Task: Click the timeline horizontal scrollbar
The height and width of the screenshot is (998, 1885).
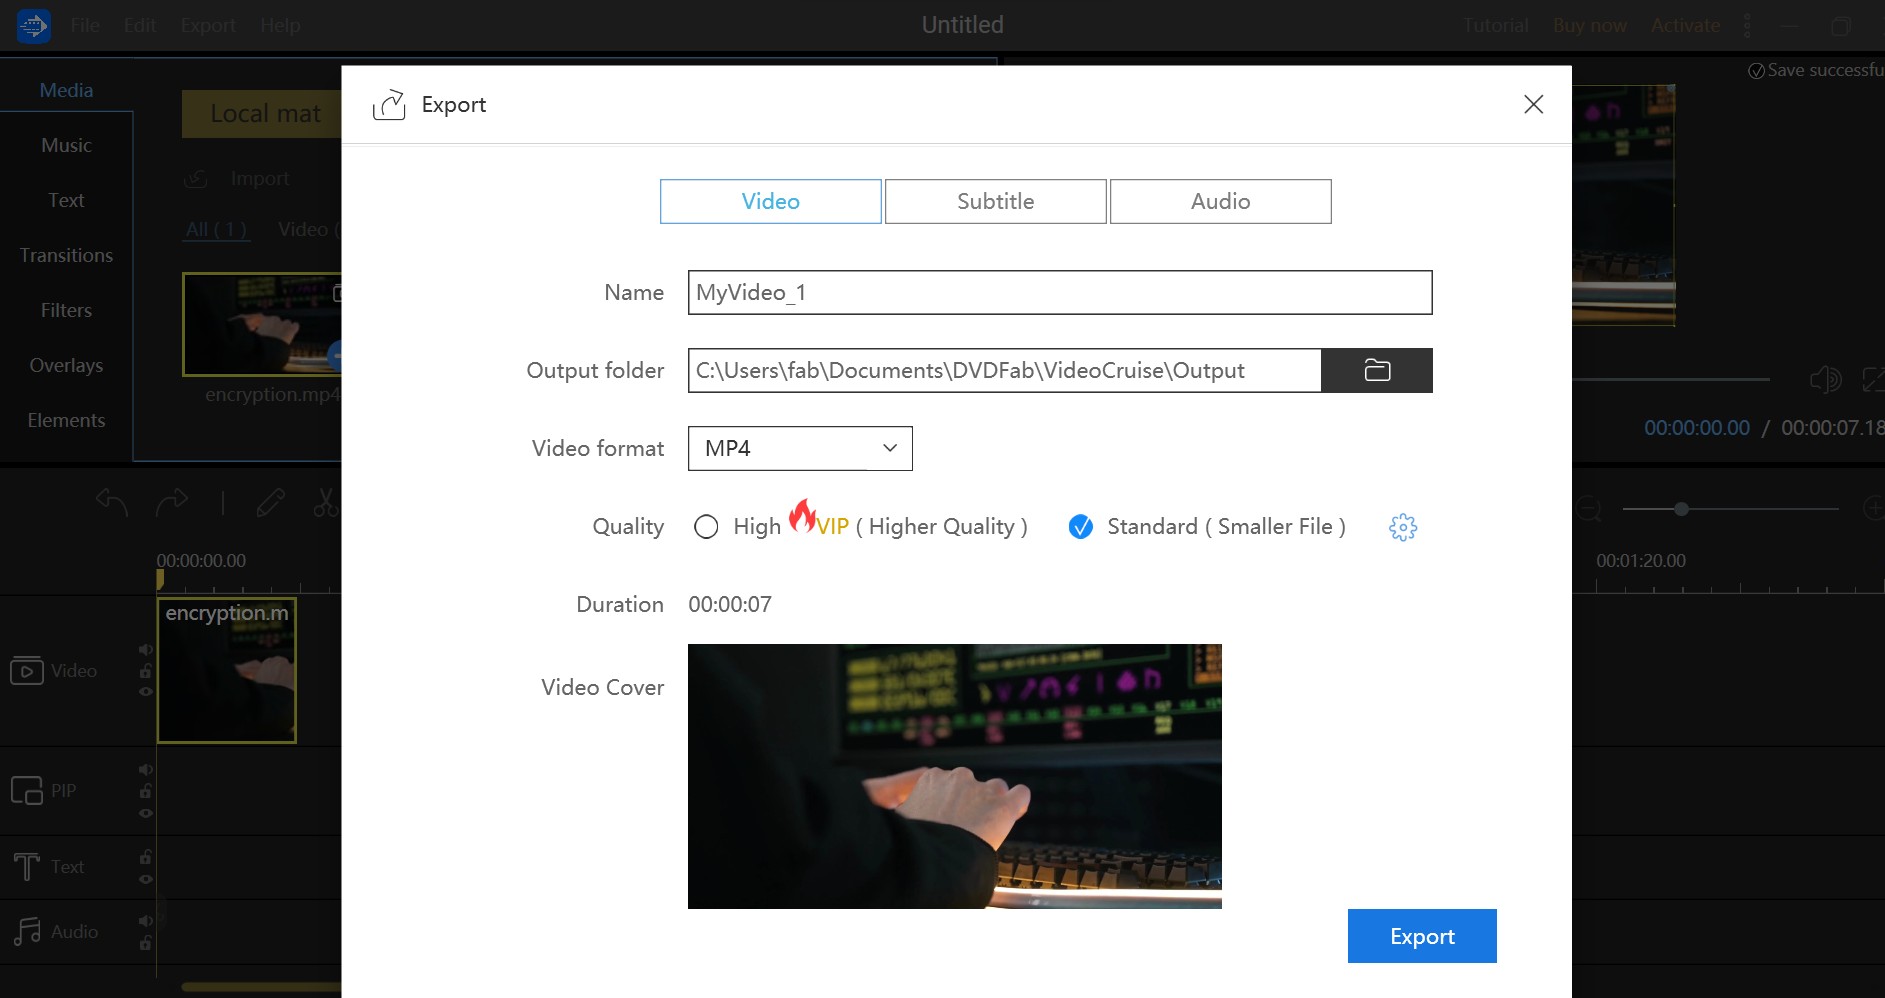Action: pos(261,987)
